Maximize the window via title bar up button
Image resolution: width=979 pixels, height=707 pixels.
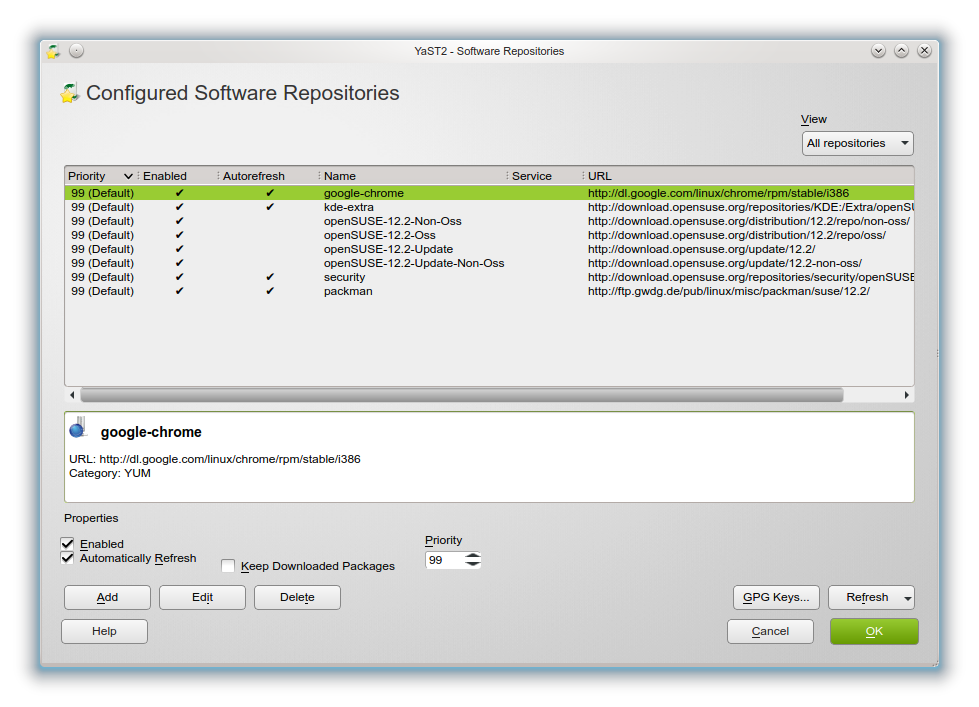tap(901, 51)
